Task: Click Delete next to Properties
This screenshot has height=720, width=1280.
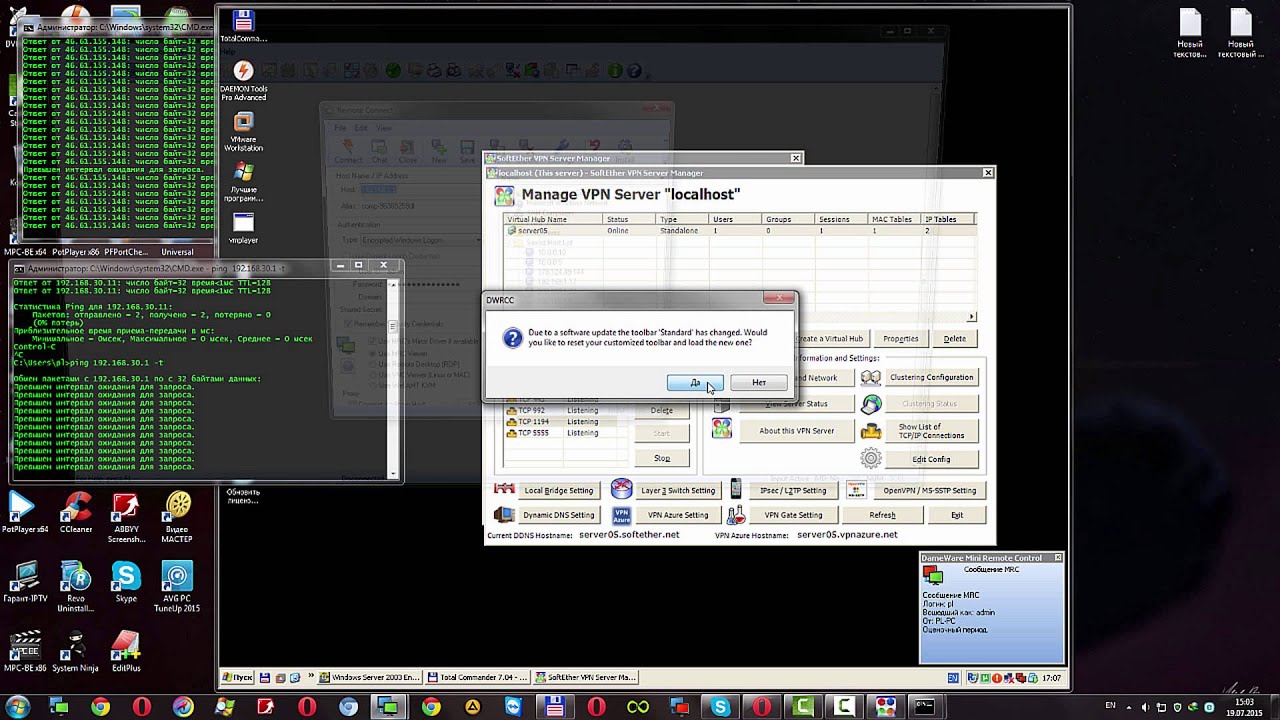Action: coord(955,339)
